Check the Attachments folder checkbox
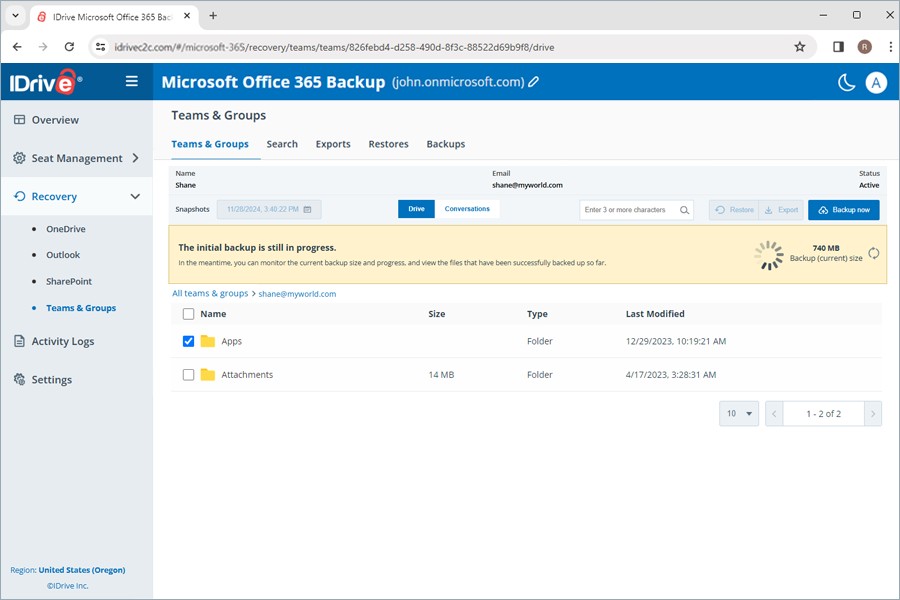900x600 pixels. 189,374
